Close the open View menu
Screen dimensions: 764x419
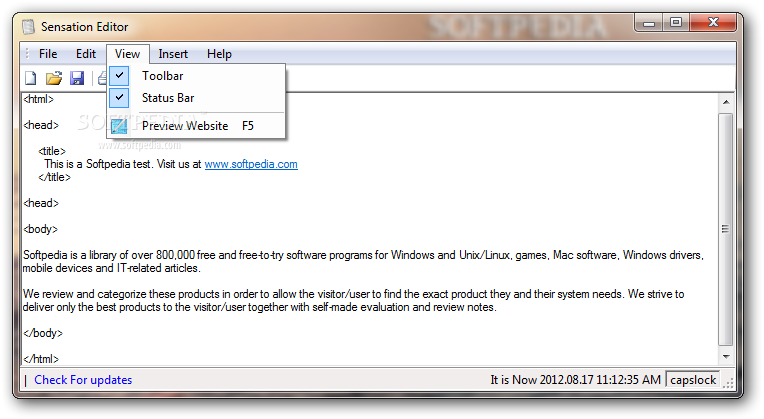tap(128, 54)
